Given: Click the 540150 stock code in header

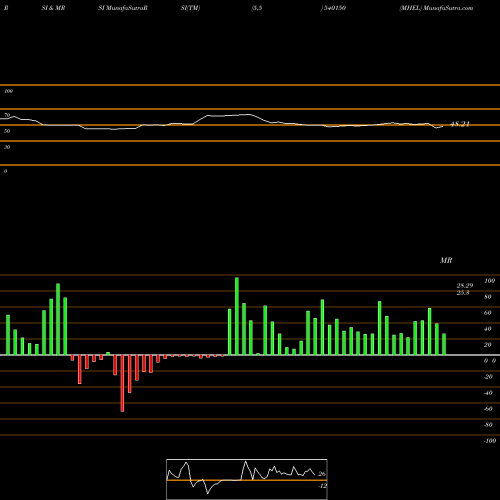Looking at the screenshot, I should pyautogui.click(x=335, y=8).
